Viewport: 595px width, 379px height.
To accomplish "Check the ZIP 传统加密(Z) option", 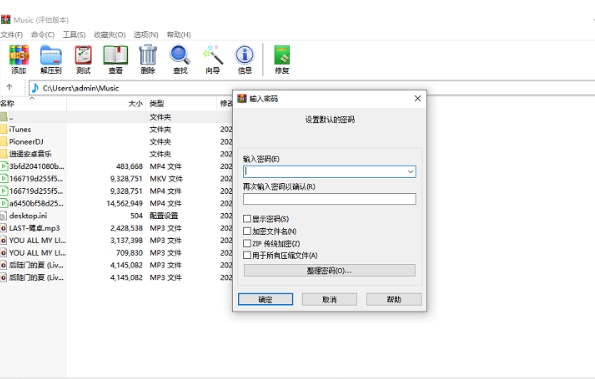I will point(247,243).
